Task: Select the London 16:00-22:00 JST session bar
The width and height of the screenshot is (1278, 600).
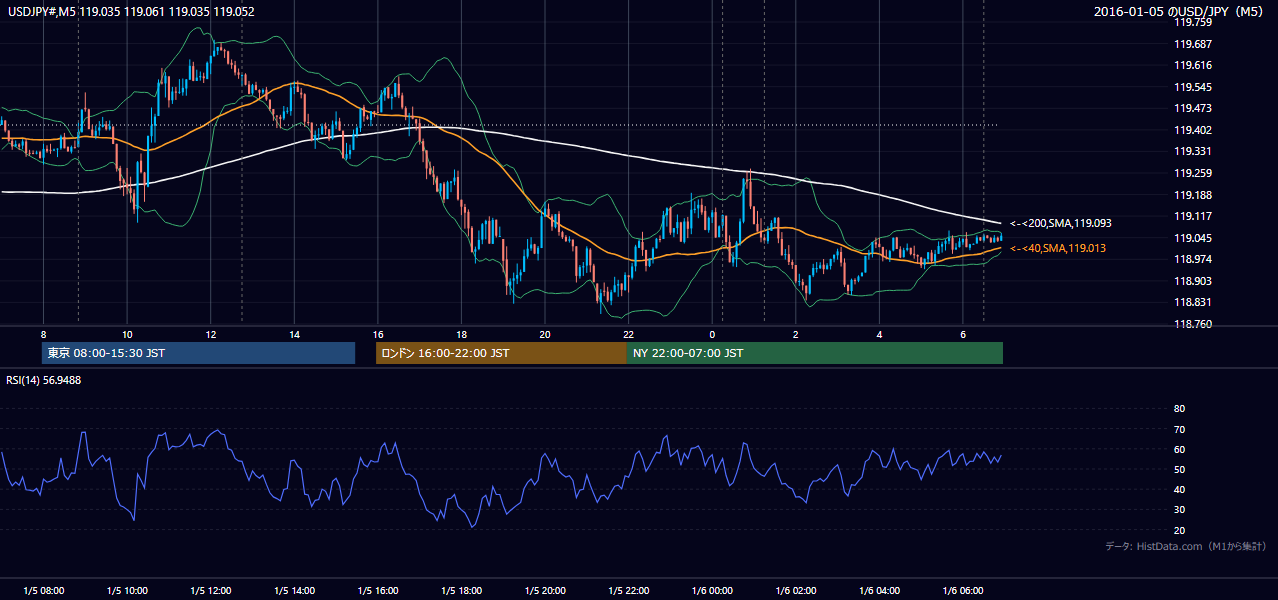Action: [x=501, y=353]
